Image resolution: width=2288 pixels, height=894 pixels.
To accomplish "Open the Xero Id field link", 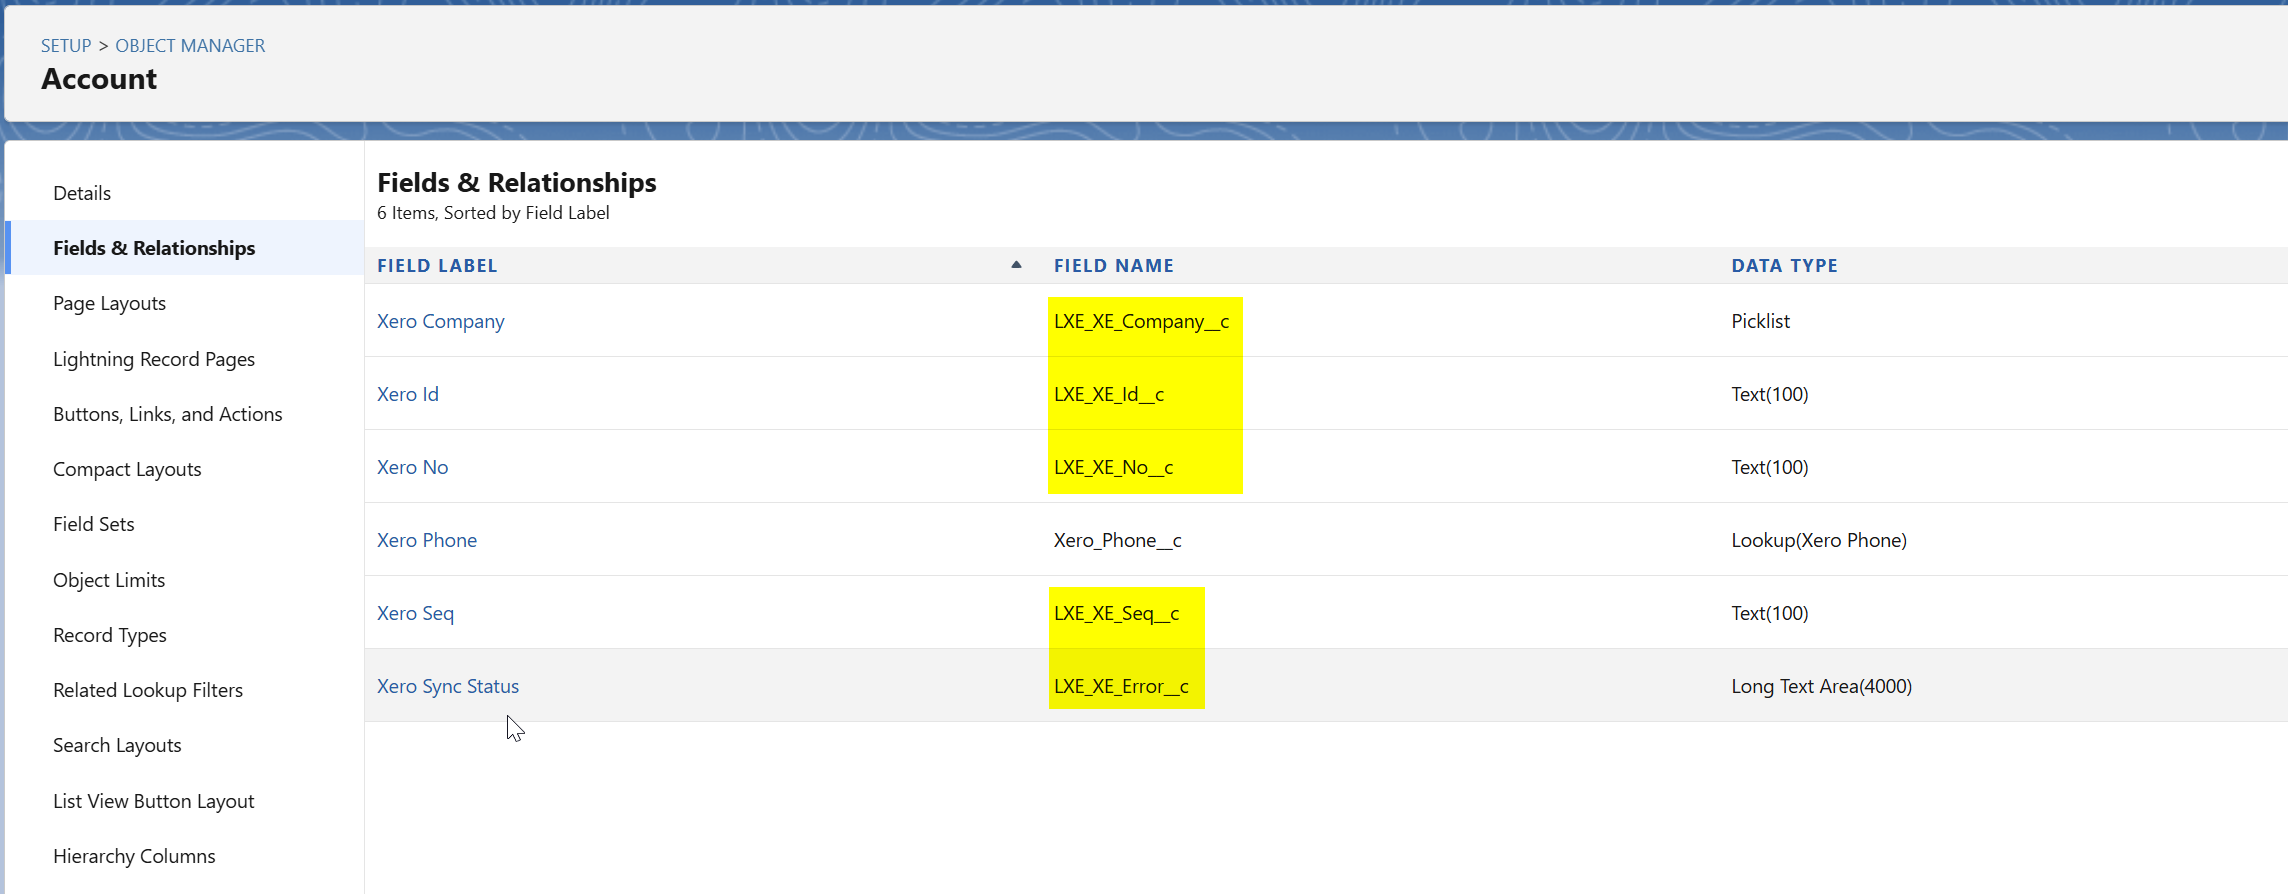I will click(408, 394).
